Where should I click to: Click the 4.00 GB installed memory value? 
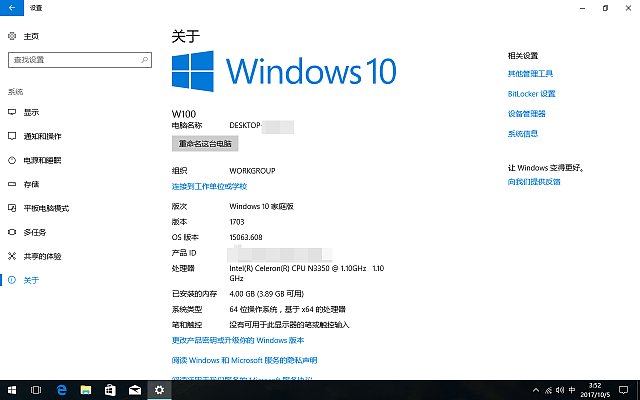(267, 293)
